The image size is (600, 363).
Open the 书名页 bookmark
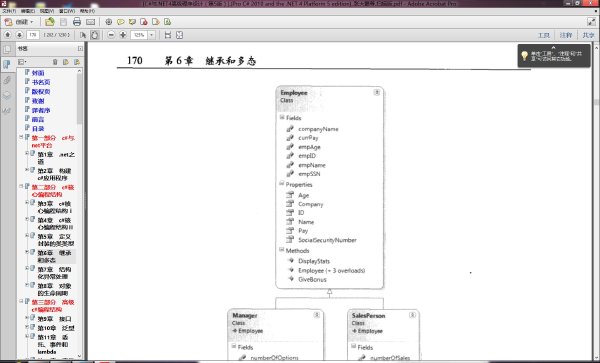pos(41,82)
